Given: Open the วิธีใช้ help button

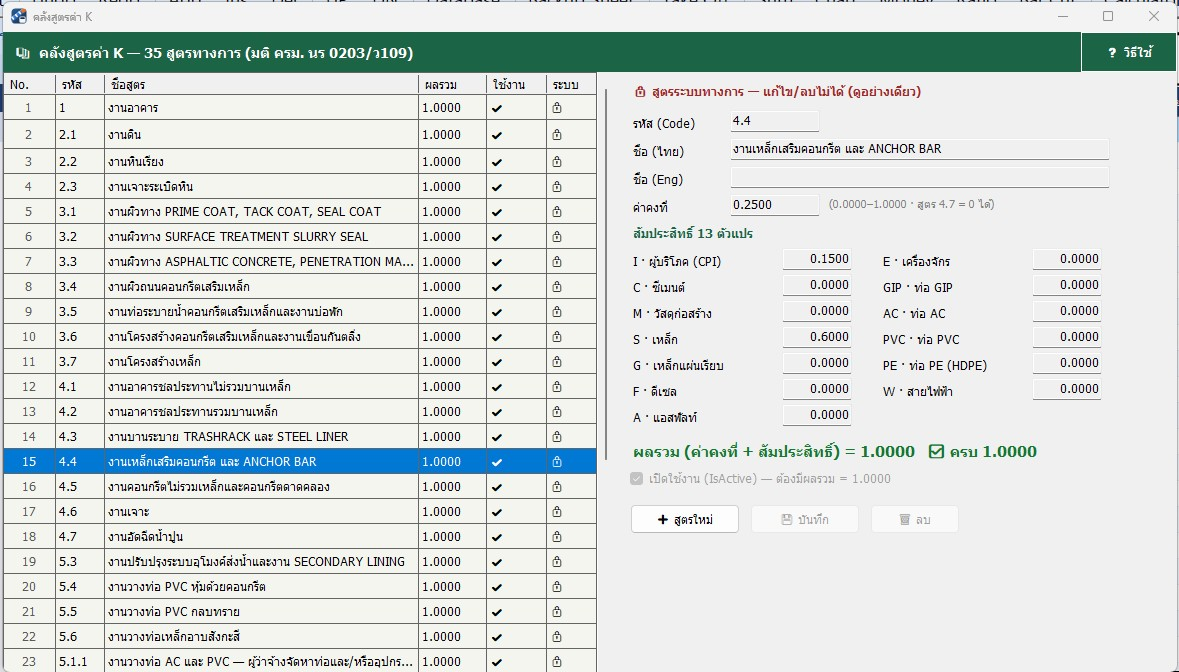Looking at the screenshot, I should pos(1129,53).
